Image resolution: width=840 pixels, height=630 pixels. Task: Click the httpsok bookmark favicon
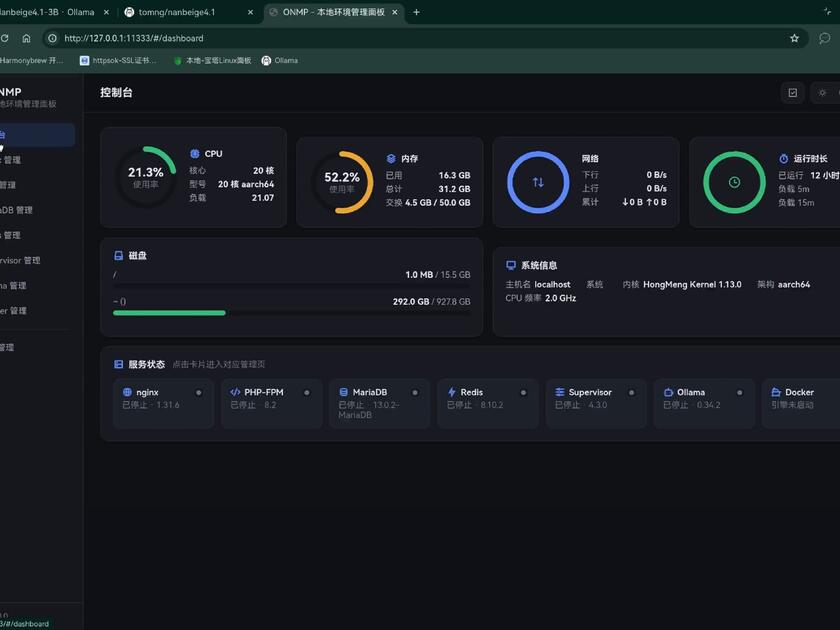point(84,61)
